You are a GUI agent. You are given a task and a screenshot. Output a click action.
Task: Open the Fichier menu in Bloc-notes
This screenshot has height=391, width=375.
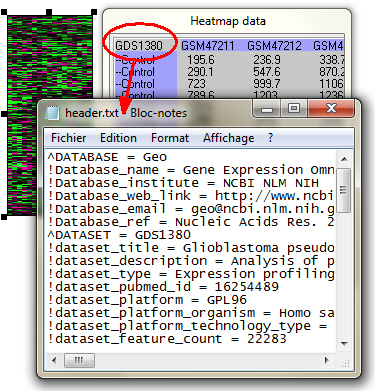[x=68, y=138]
